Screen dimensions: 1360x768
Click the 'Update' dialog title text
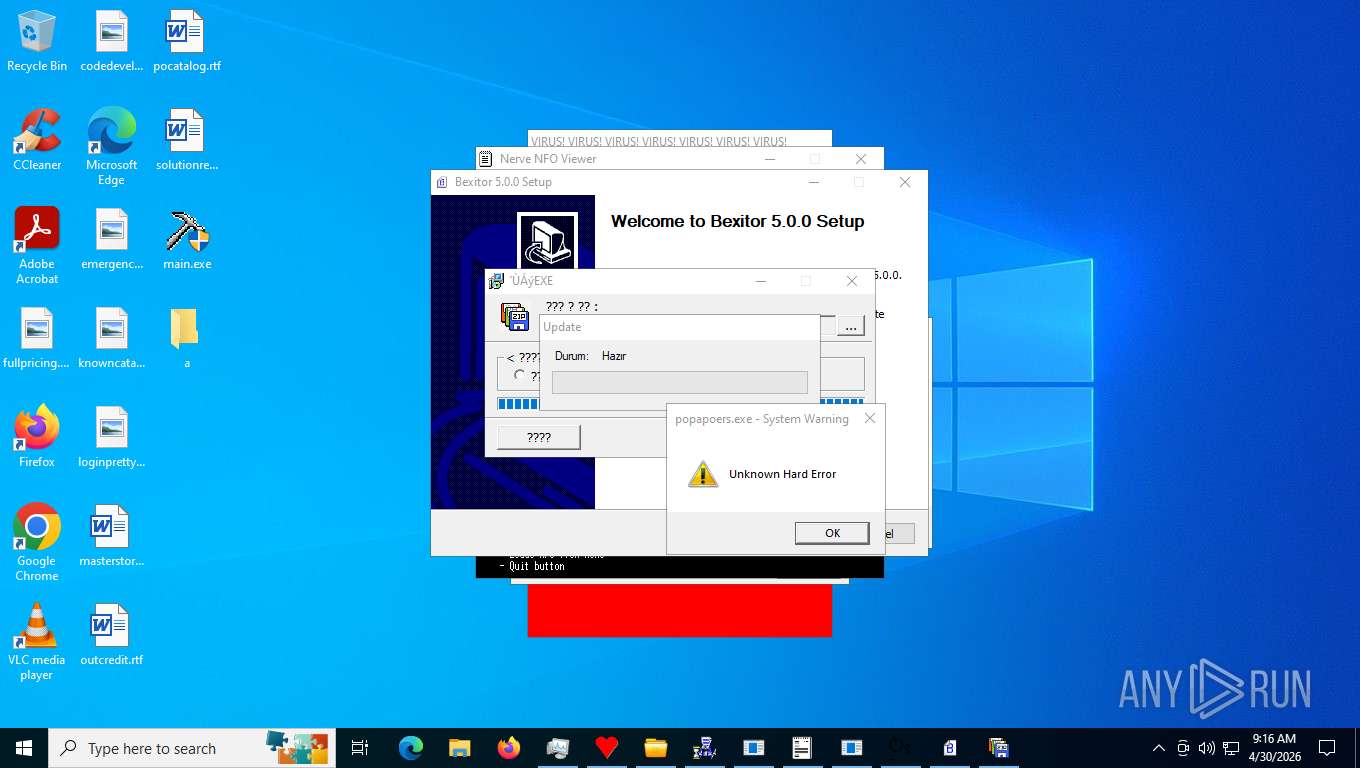point(562,327)
